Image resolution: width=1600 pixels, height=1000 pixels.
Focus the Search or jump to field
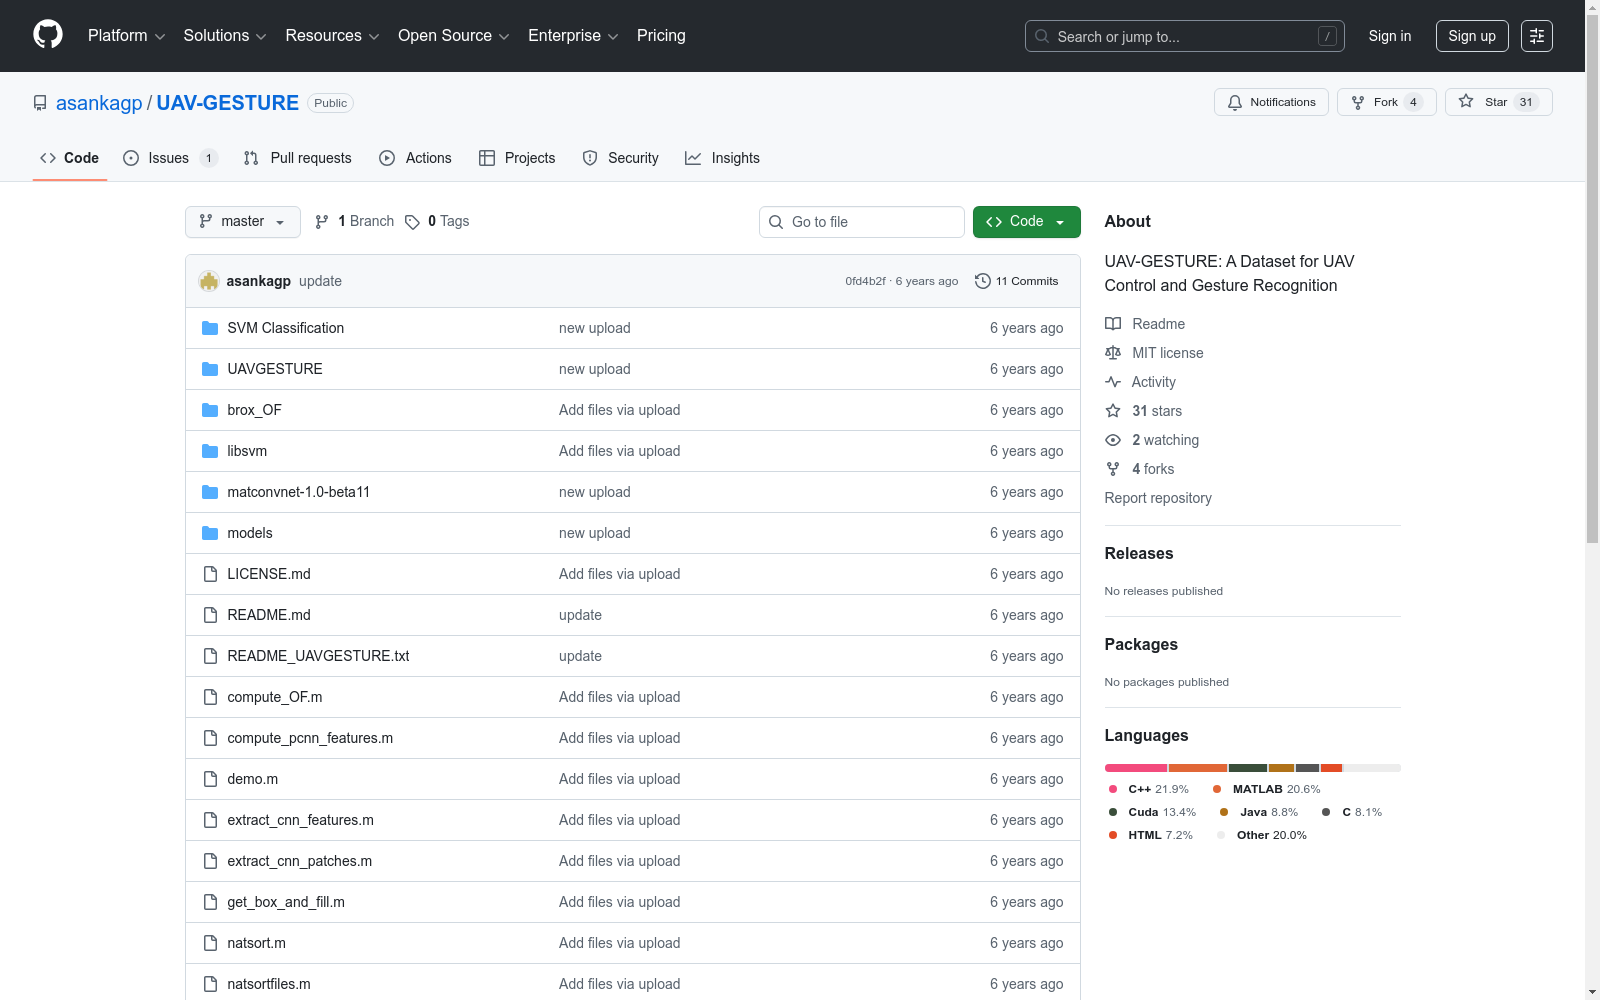[x=1185, y=36]
